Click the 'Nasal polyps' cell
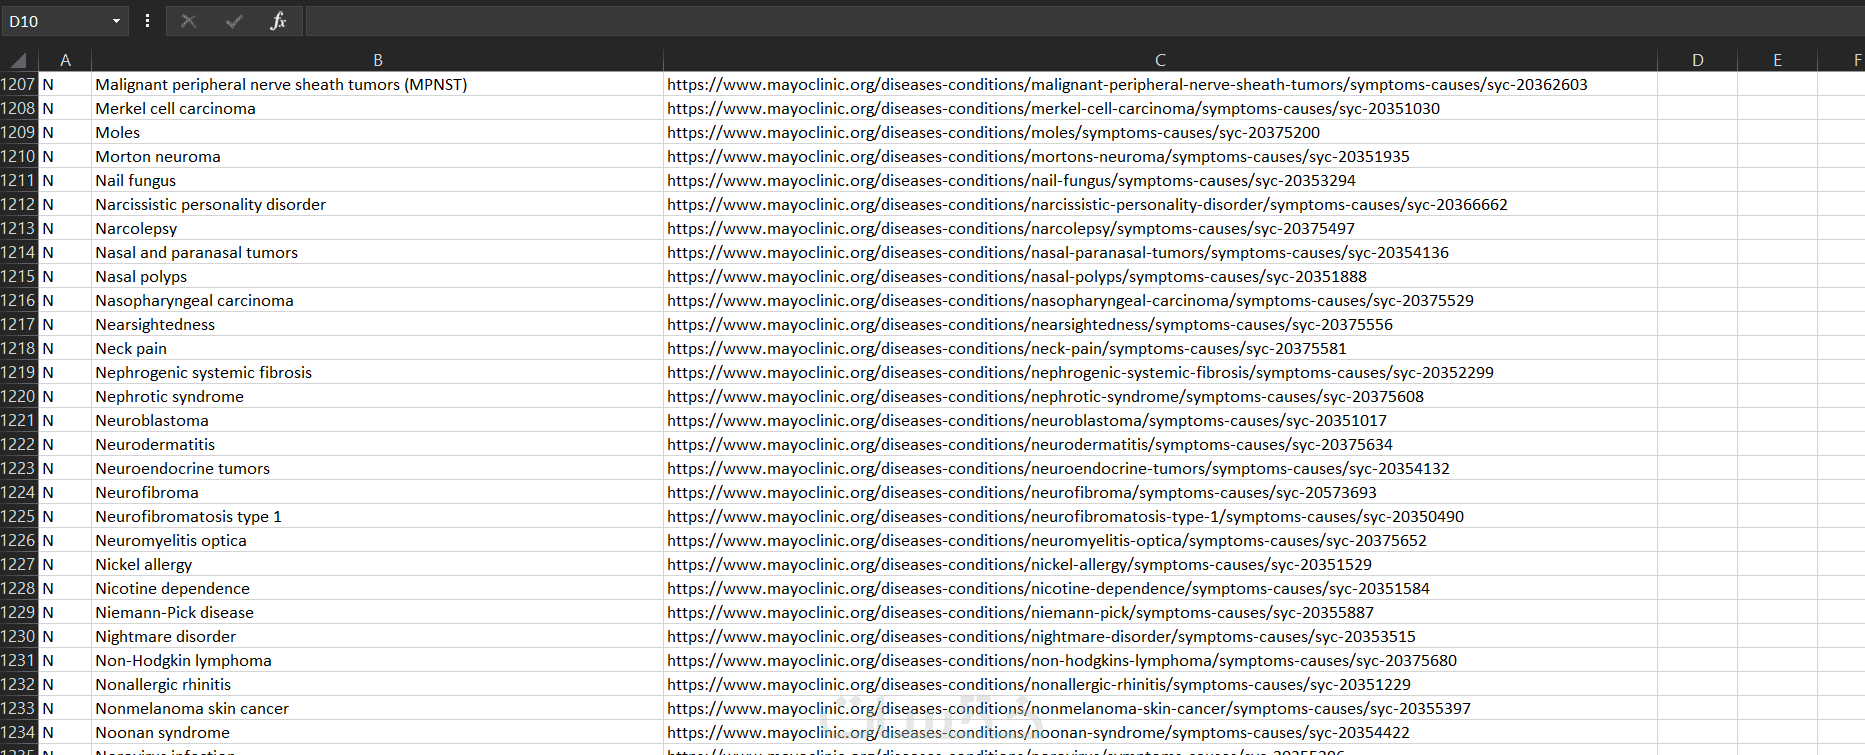 [x=377, y=276]
